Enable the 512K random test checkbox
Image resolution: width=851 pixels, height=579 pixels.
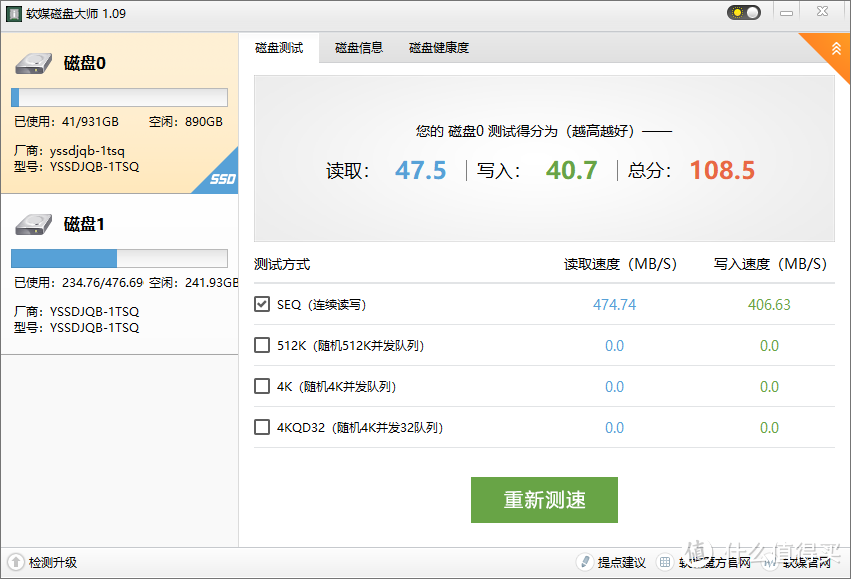click(x=262, y=345)
